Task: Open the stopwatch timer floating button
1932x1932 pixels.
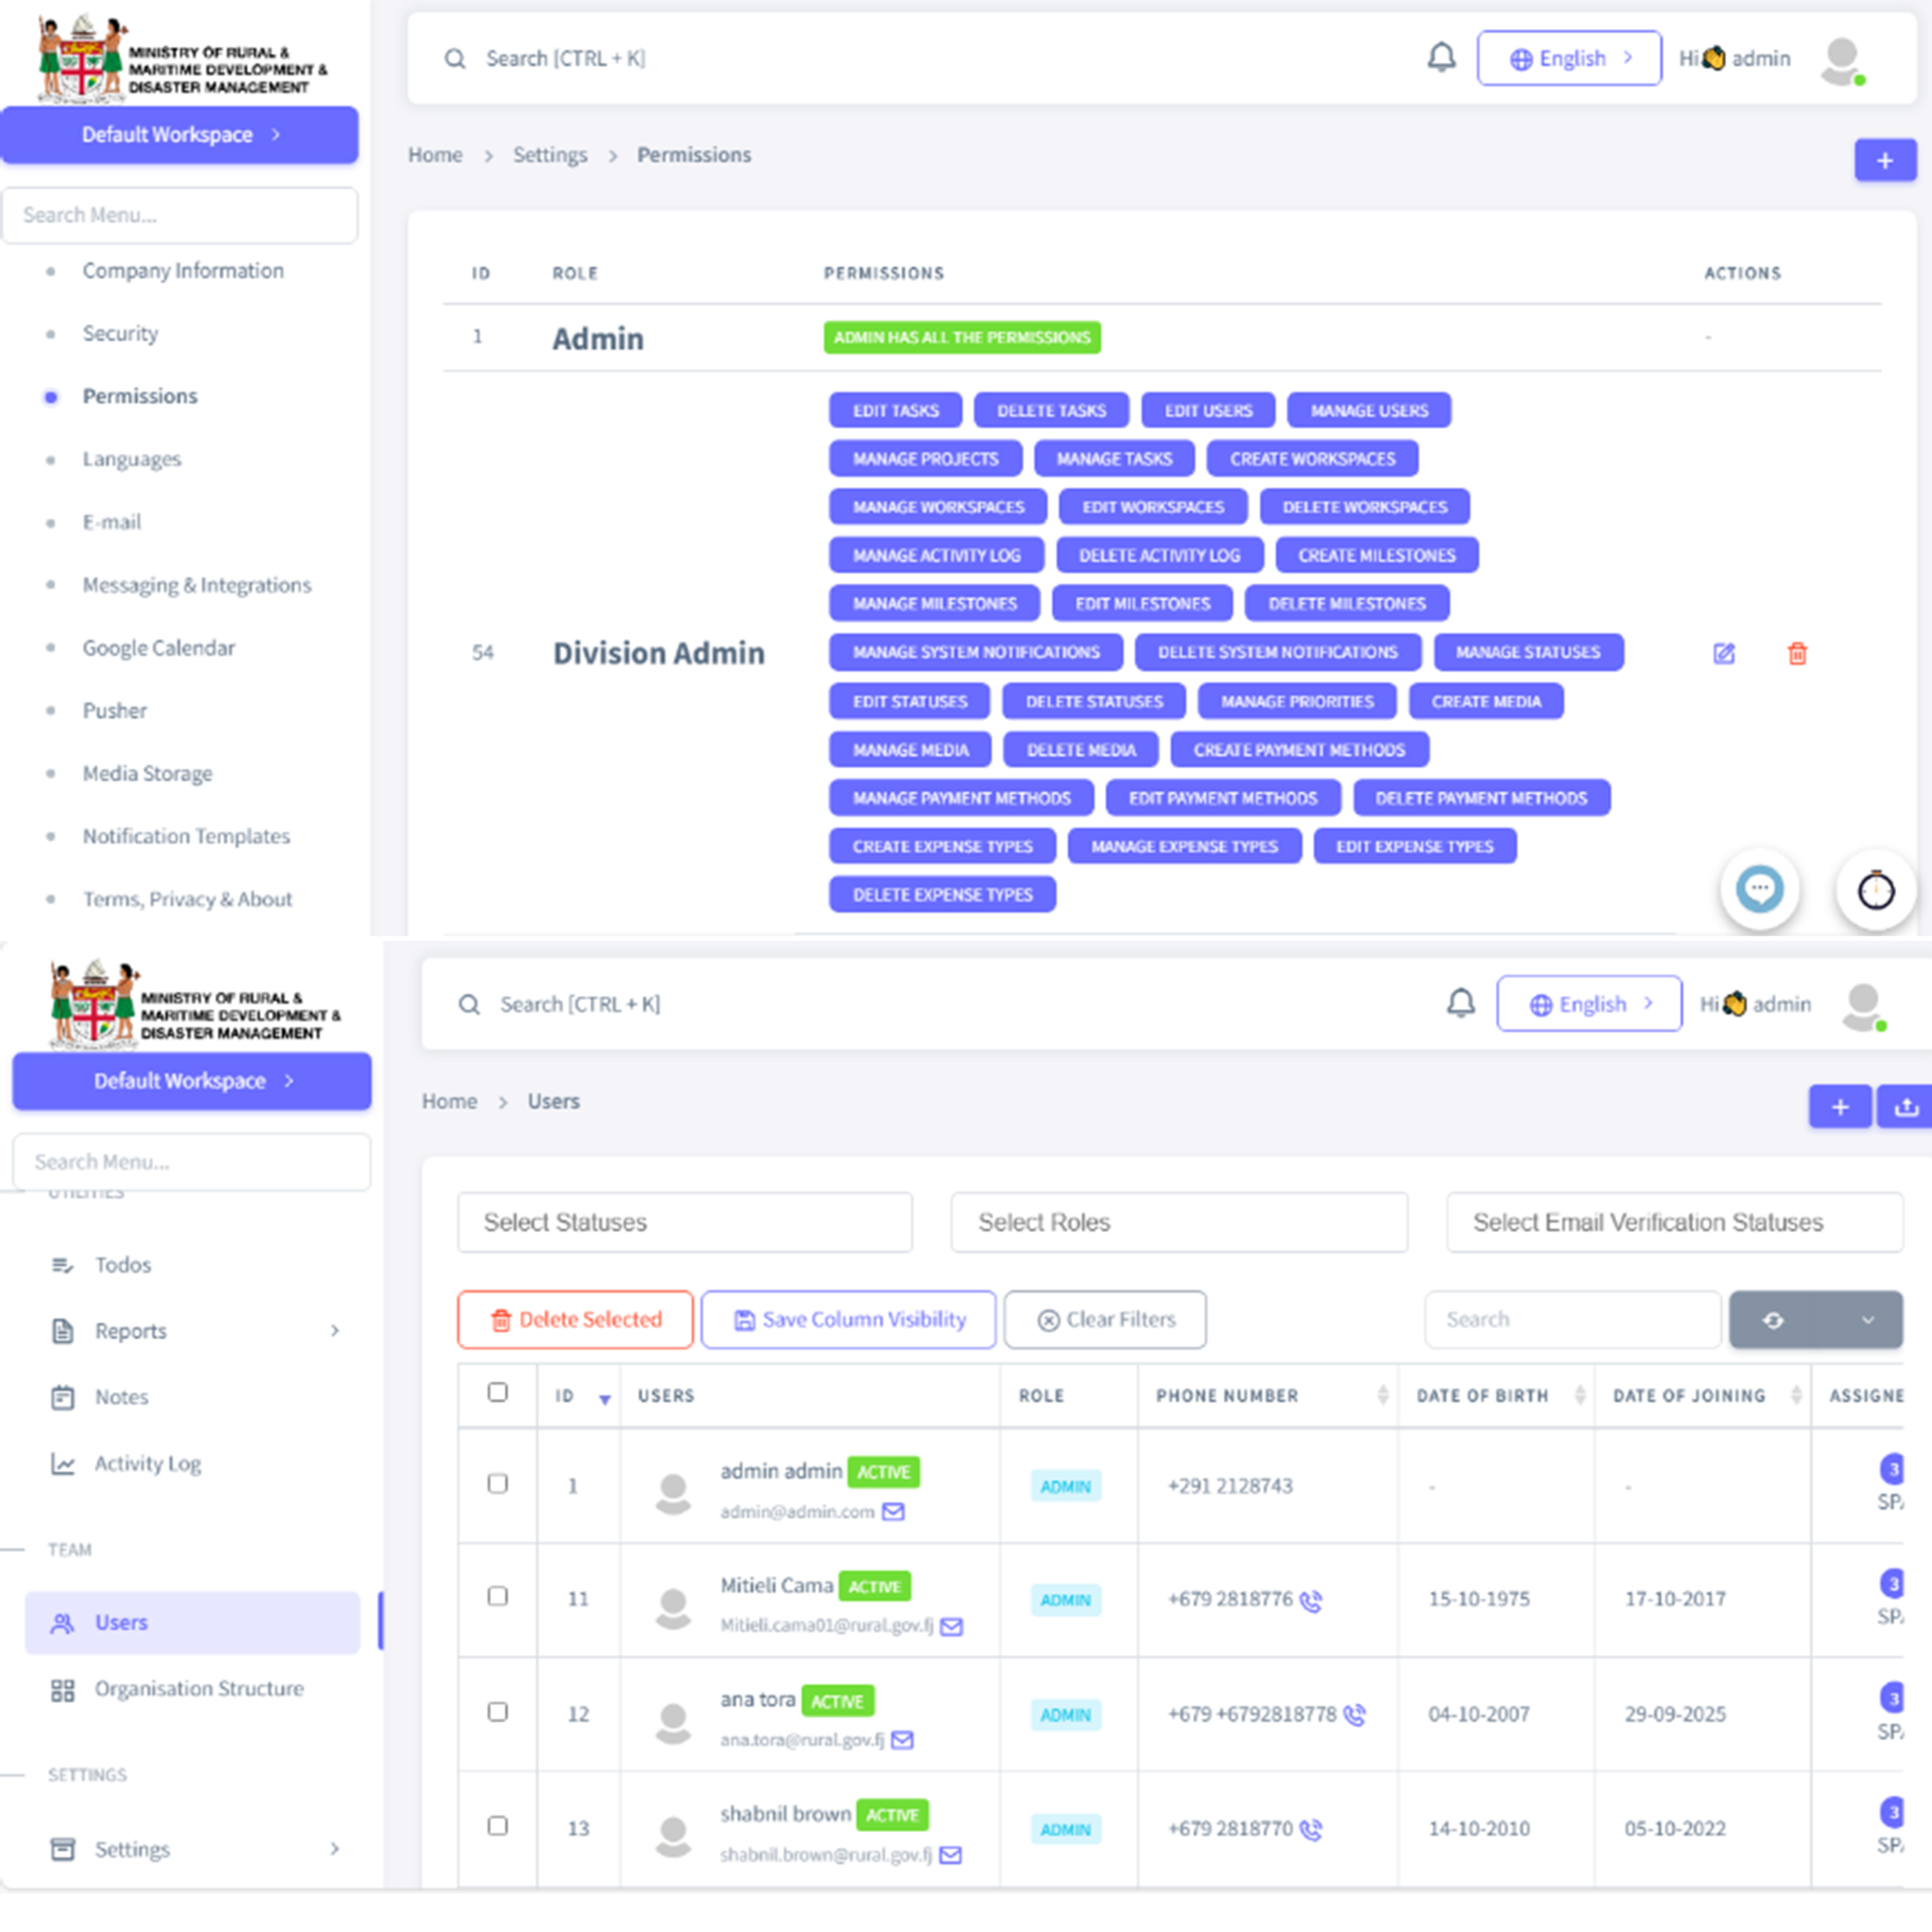Action: click(1876, 888)
